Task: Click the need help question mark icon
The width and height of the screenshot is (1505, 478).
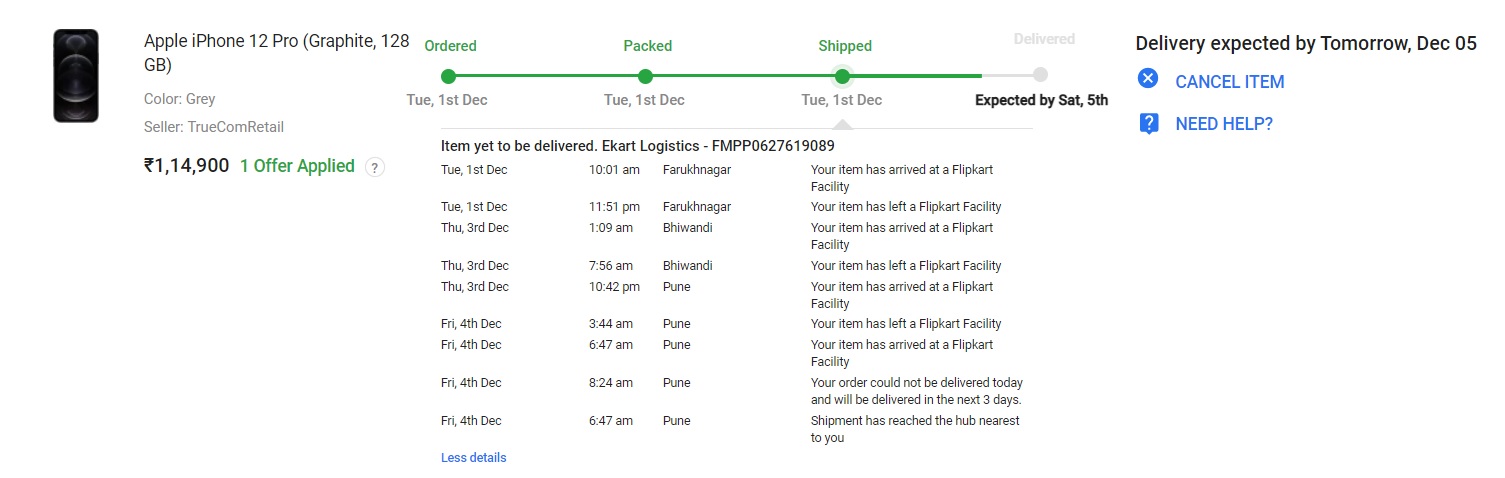Action: click(1148, 124)
